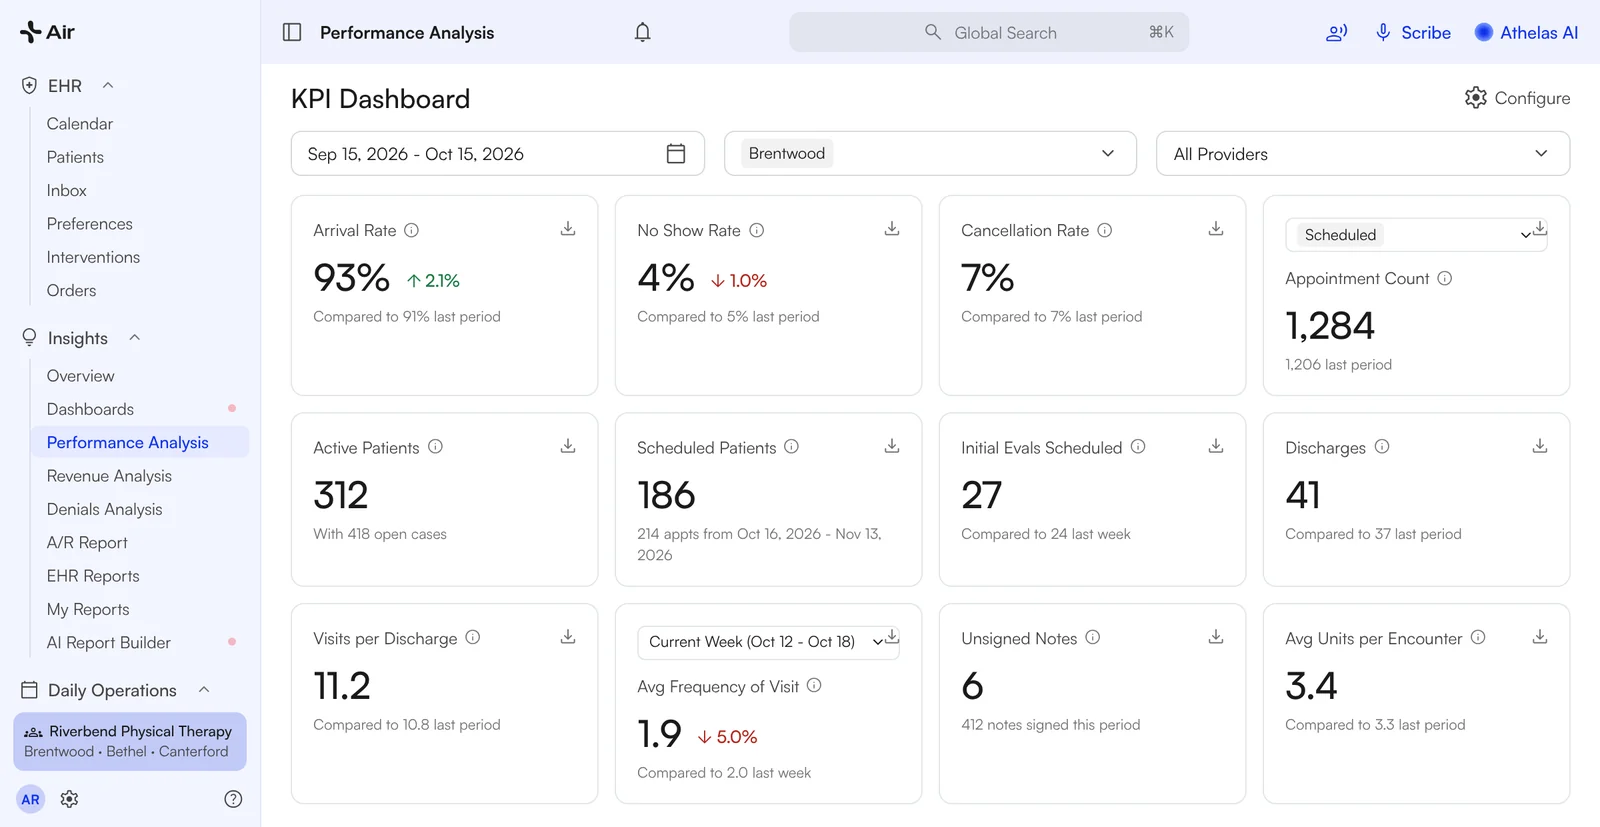Download Active Patients data

coord(568,446)
